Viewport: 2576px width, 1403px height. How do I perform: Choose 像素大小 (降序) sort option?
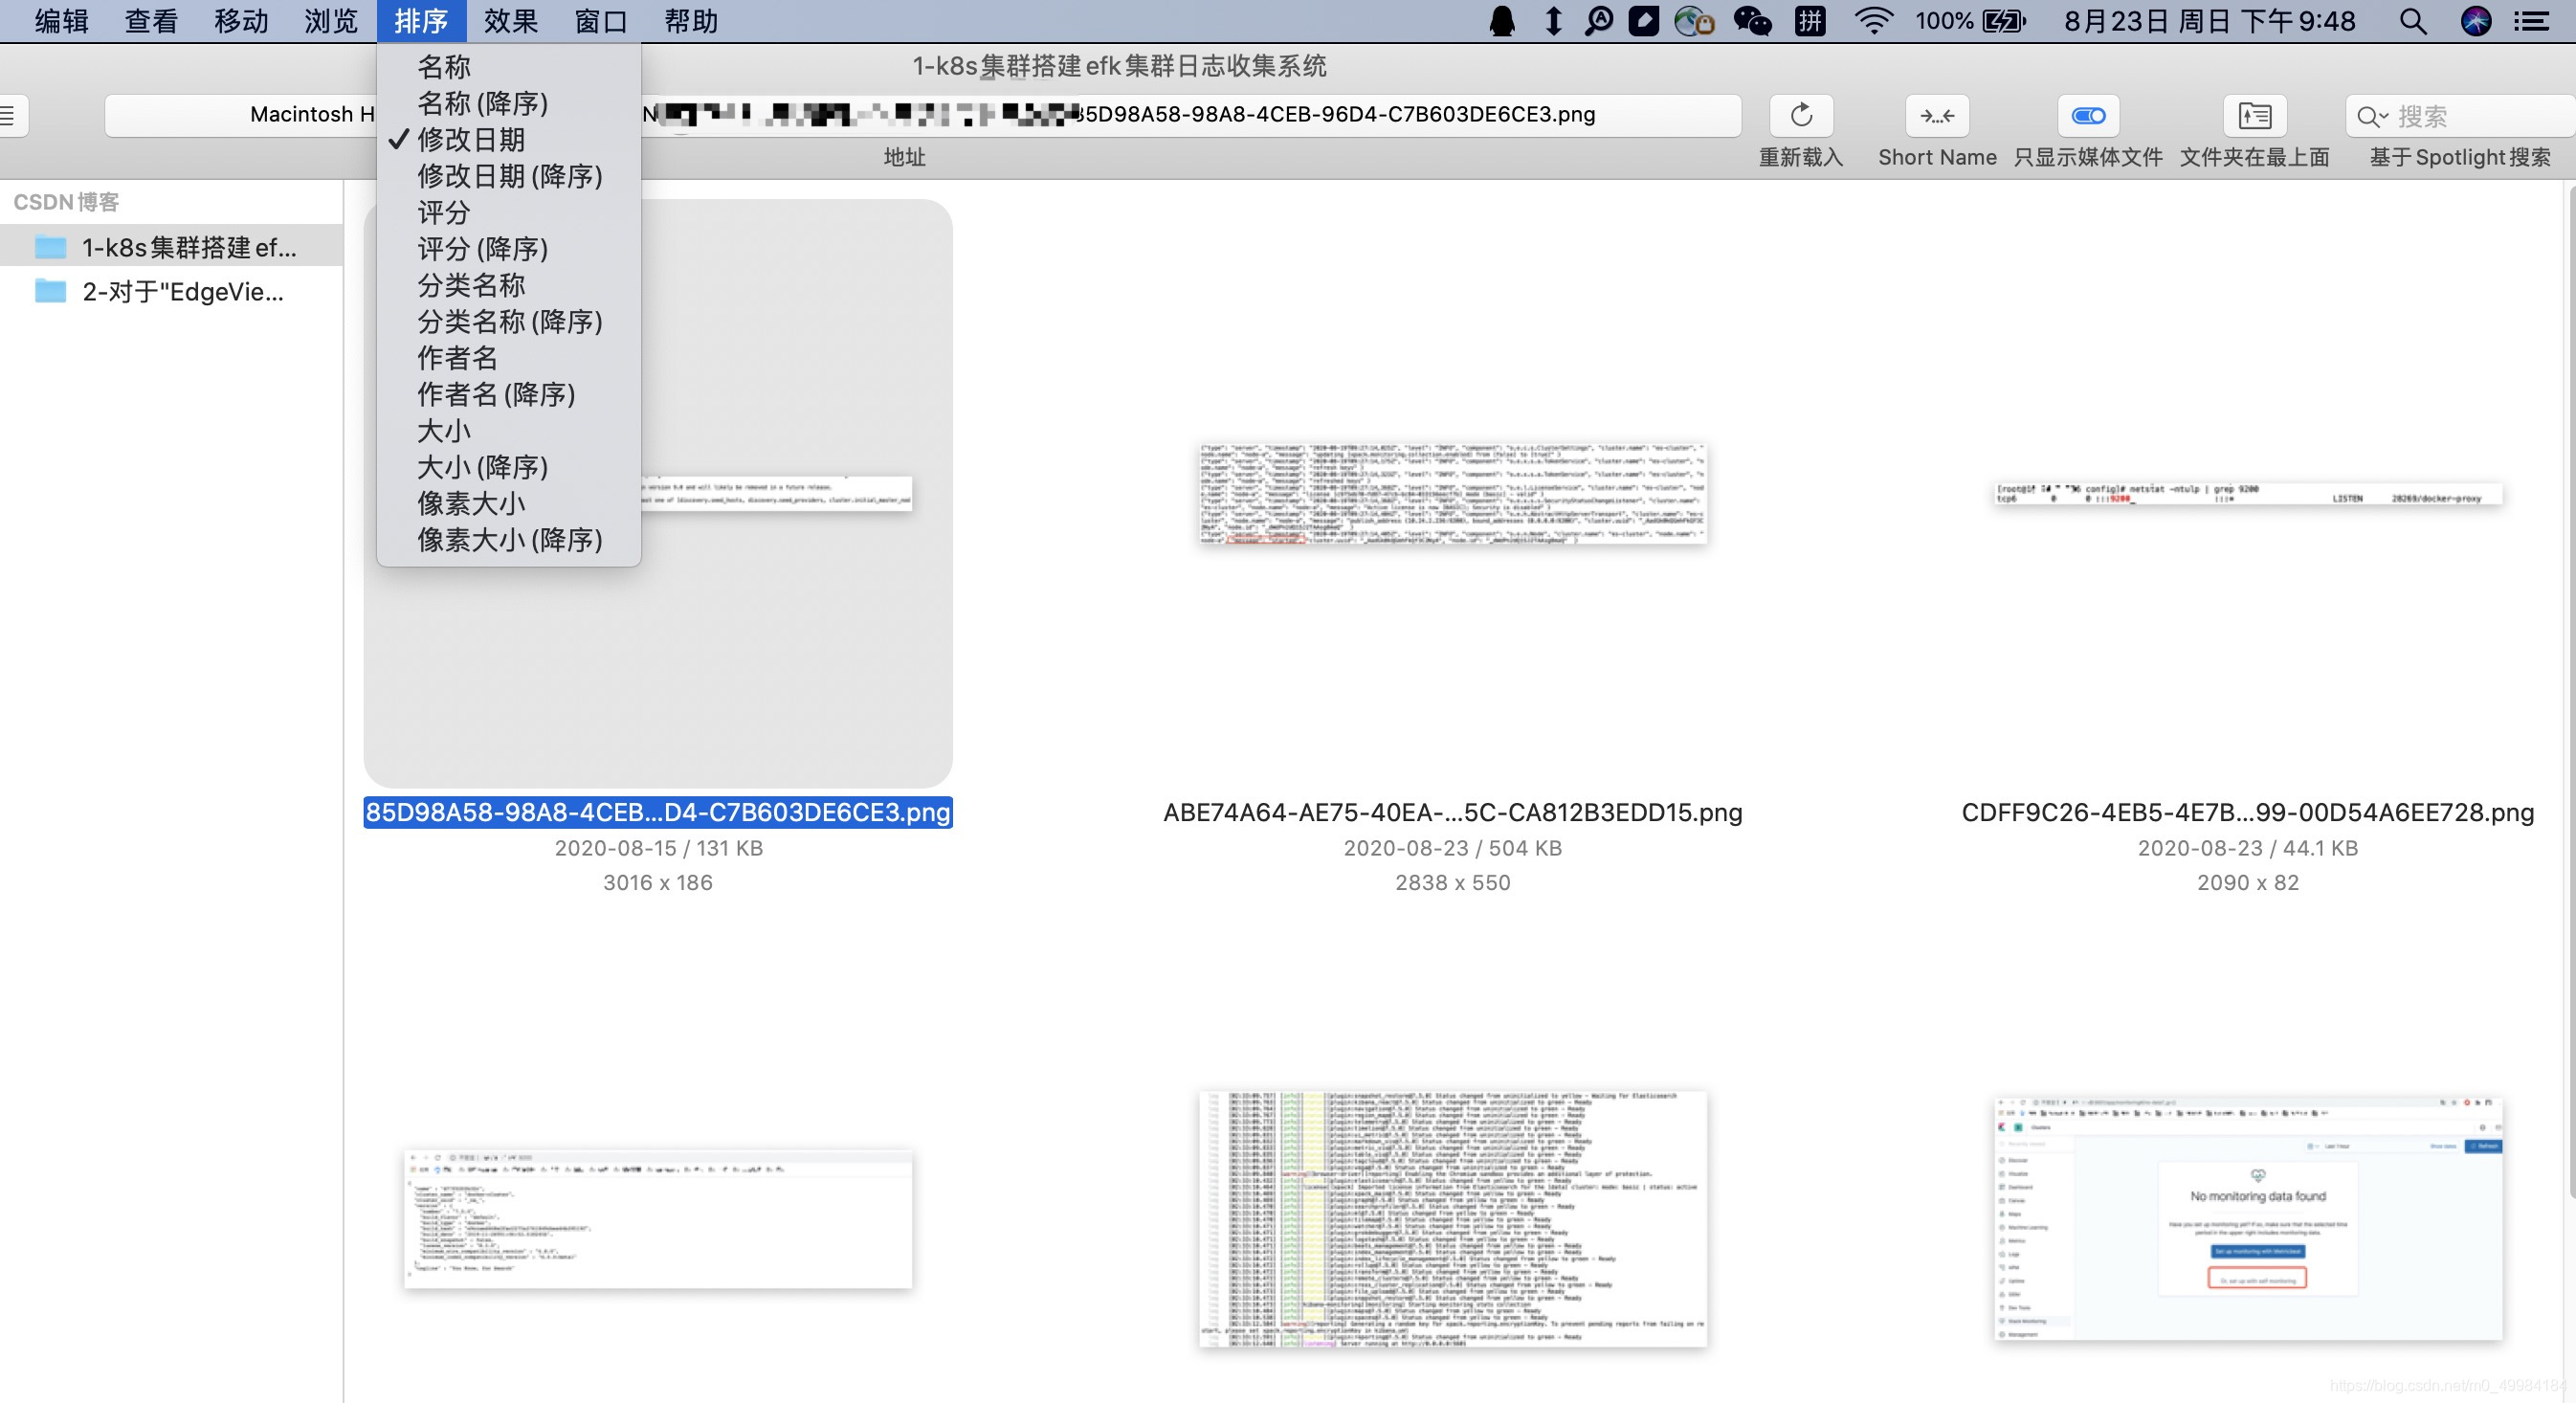coord(509,540)
